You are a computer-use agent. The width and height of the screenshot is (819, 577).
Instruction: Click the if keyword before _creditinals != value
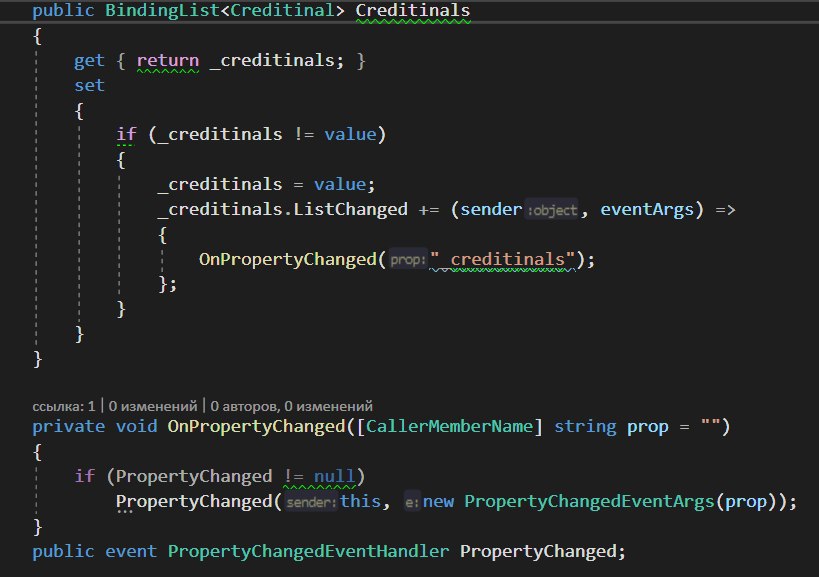[x=126, y=135]
